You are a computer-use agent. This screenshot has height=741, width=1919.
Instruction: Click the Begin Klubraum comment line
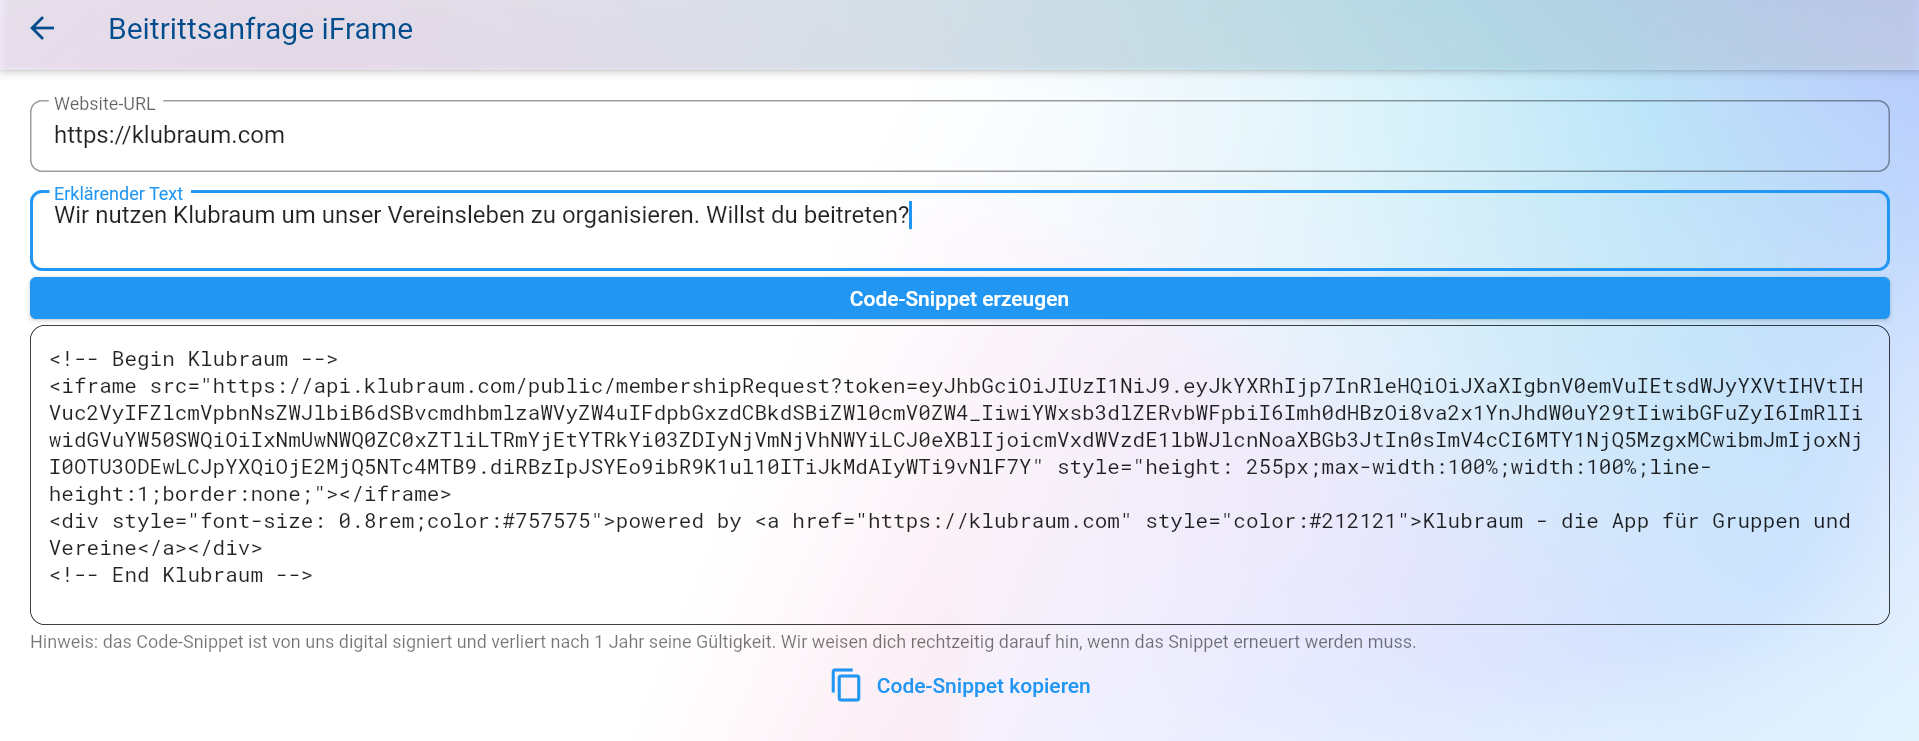[194, 359]
